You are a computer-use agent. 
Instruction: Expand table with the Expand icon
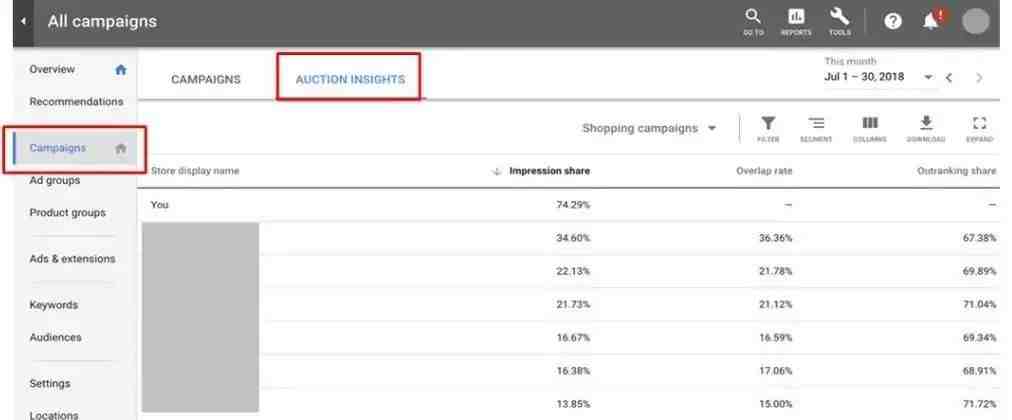pyautogui.click(x=980, y=129)
